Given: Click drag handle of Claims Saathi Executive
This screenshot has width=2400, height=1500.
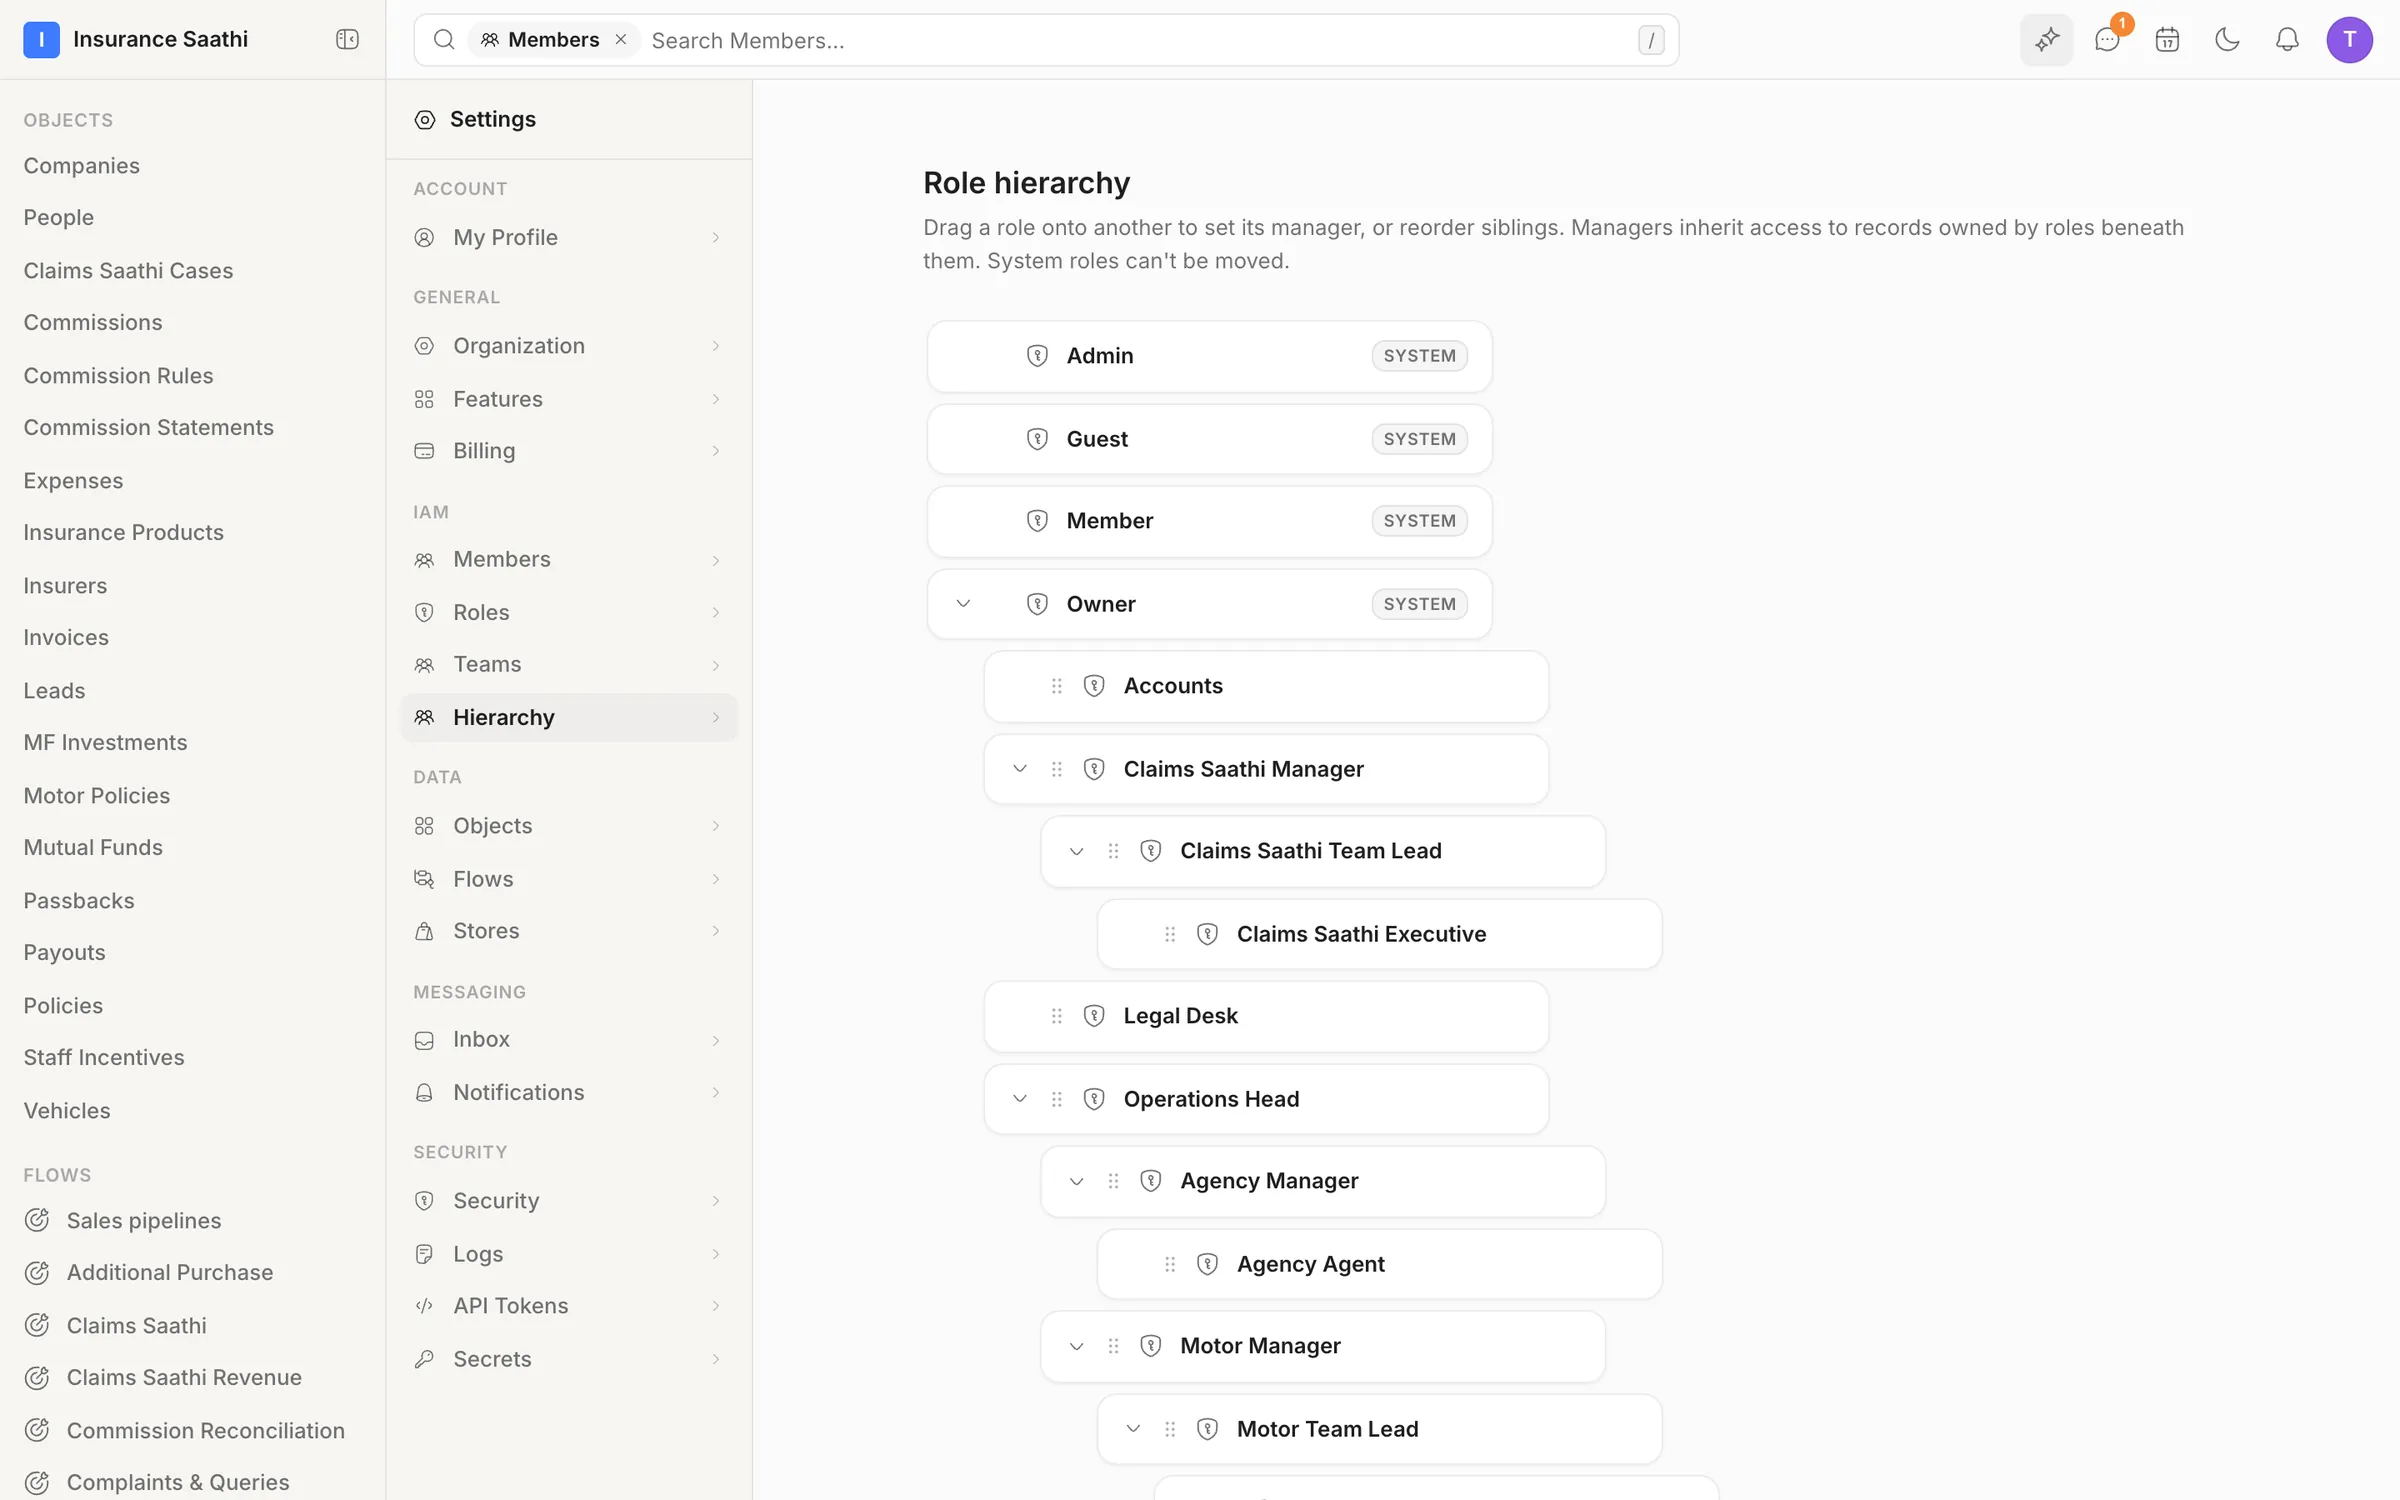Looking at the screenshot, I should [1170, 934].
